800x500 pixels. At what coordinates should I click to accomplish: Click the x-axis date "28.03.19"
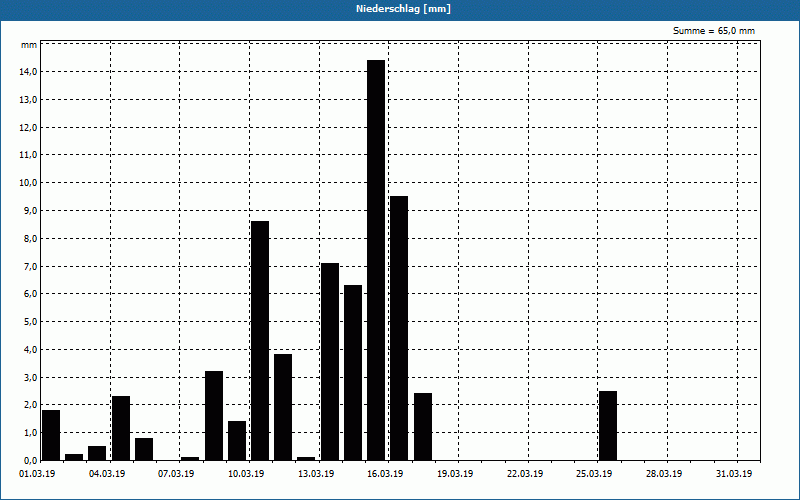(664, 474)
